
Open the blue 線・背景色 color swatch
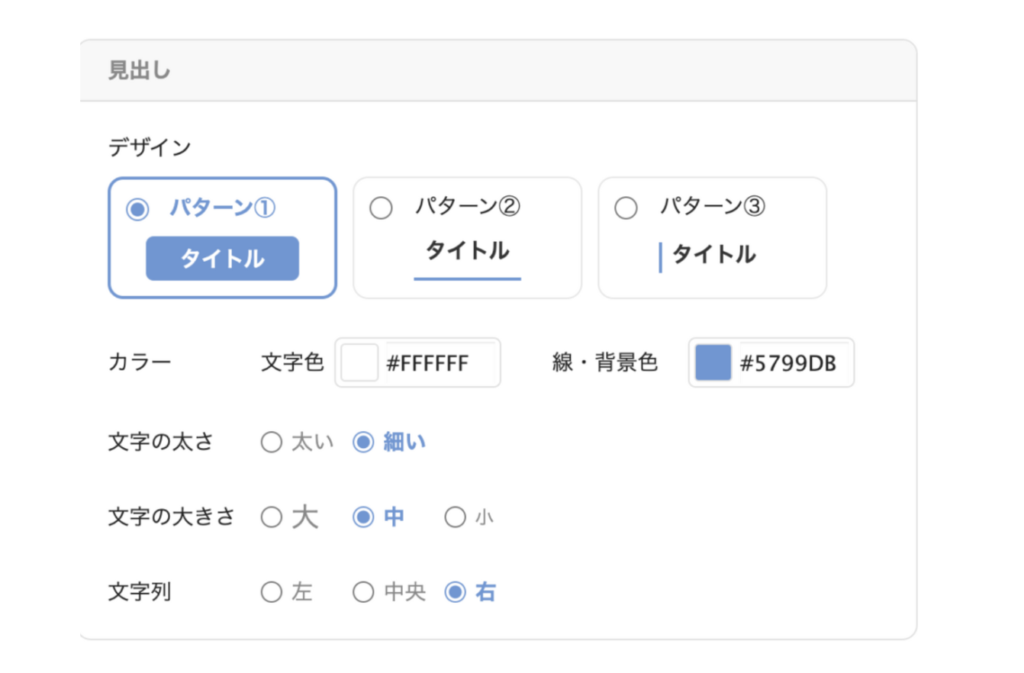tap(713, 362)
